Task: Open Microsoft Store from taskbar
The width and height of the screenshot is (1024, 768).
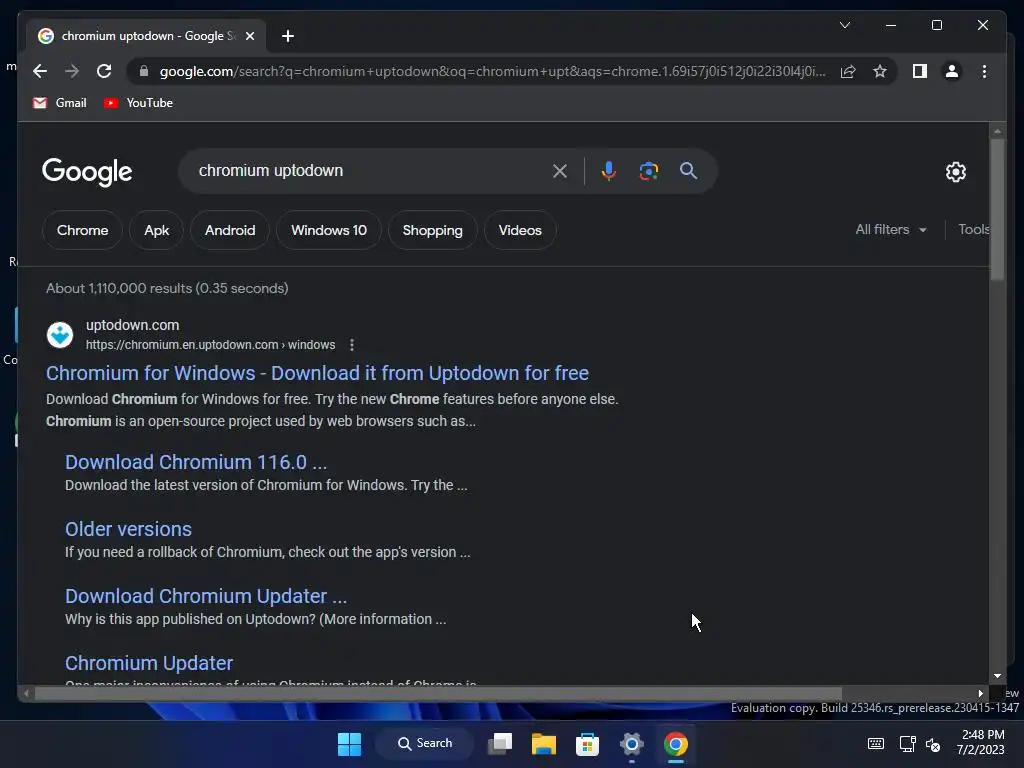Action: click(x=587, y=744)
